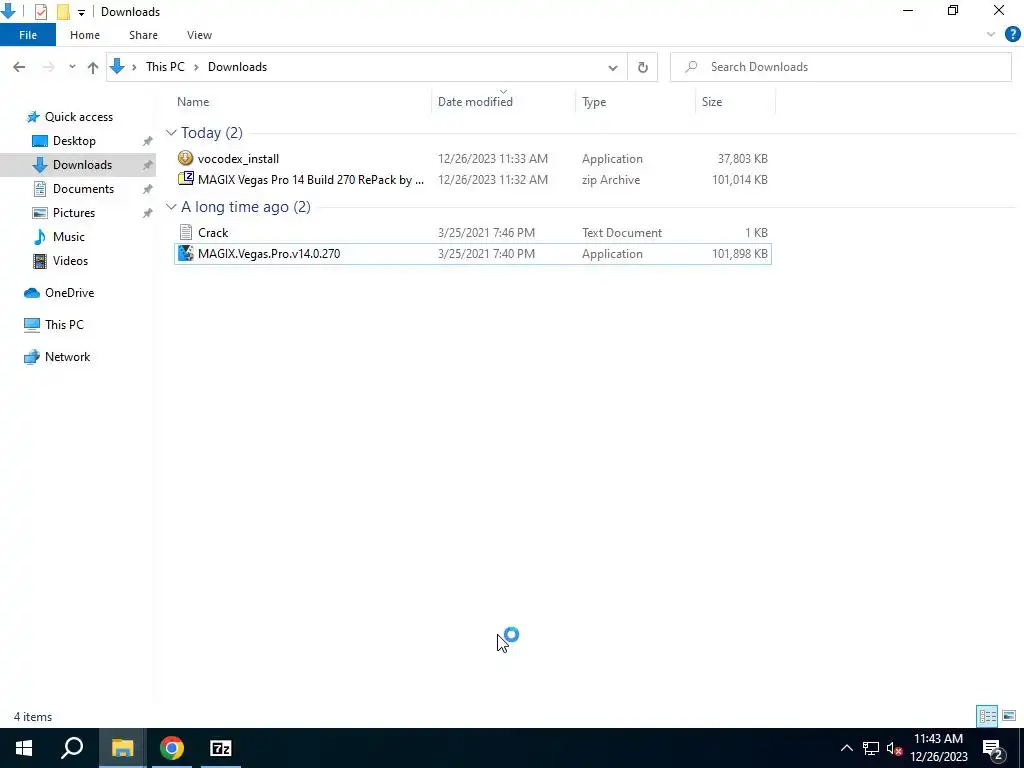Screen dimensions: 1024x768
Task: Open the Share ribbon tab
Action: click(x=143, y=35)
